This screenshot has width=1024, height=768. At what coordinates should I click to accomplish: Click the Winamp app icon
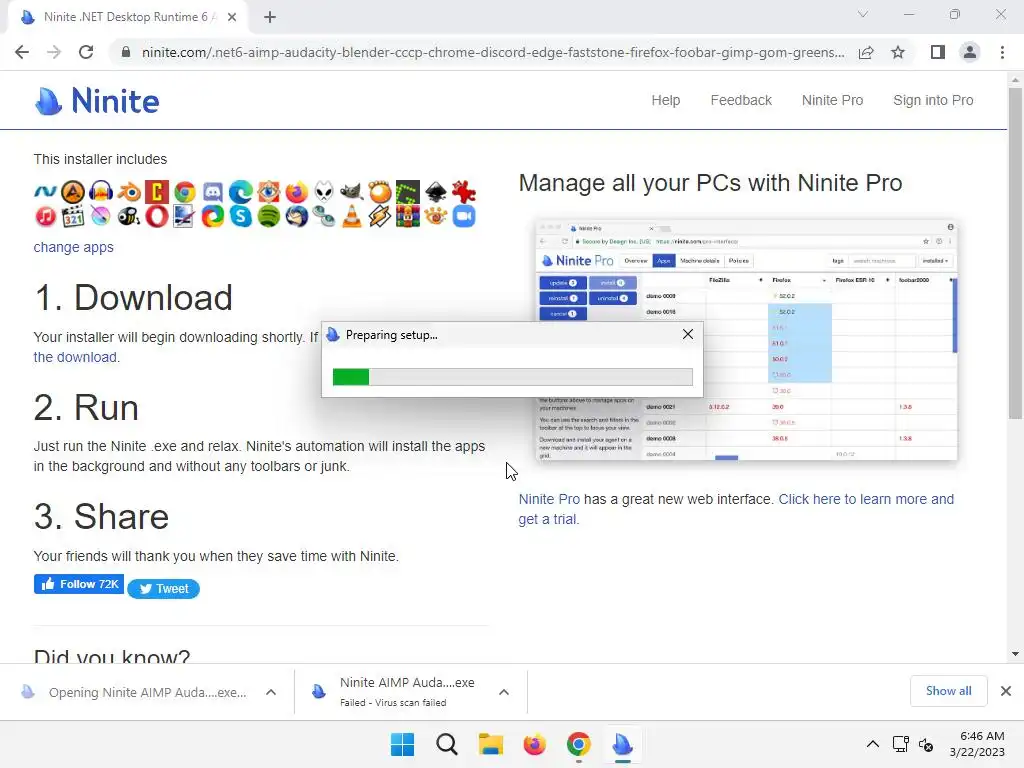[x=380, y=216]
